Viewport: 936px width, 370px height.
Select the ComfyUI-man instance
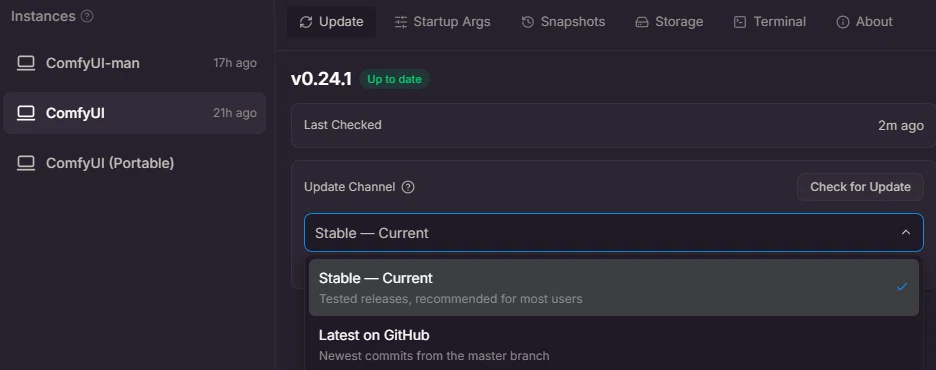tap(134, 63)
